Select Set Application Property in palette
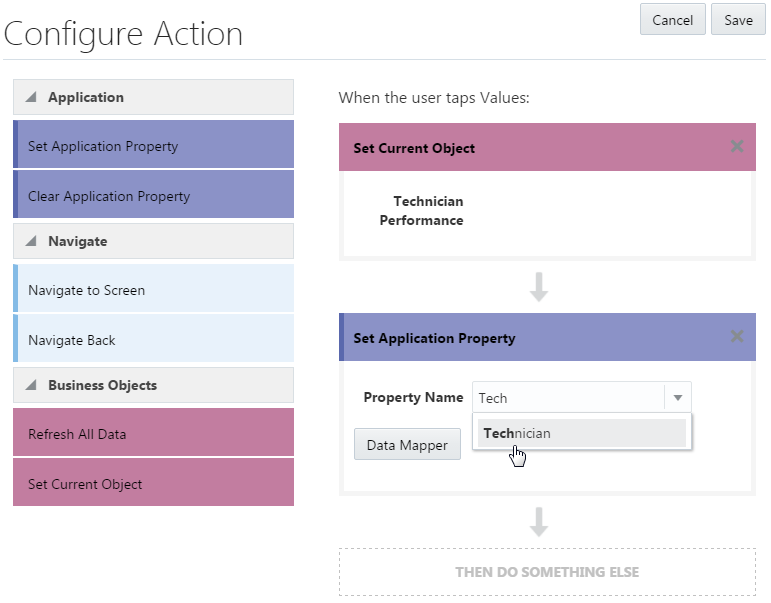771x603 pixels. coord(153,146)
